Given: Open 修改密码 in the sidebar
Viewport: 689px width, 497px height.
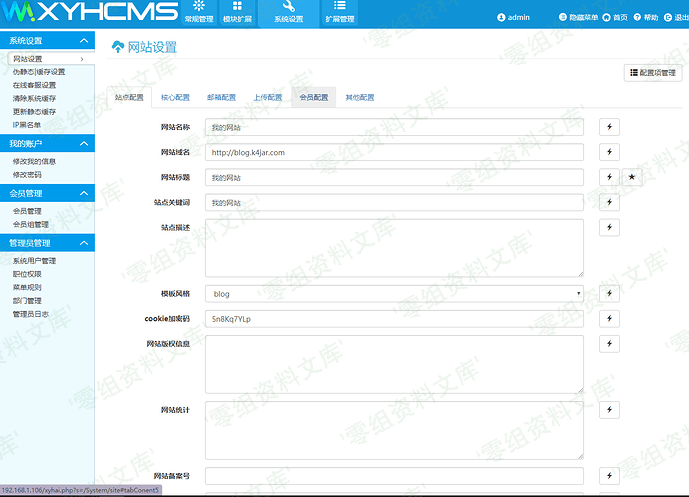Looking at the screenshot, I should (x=27, y=175).
